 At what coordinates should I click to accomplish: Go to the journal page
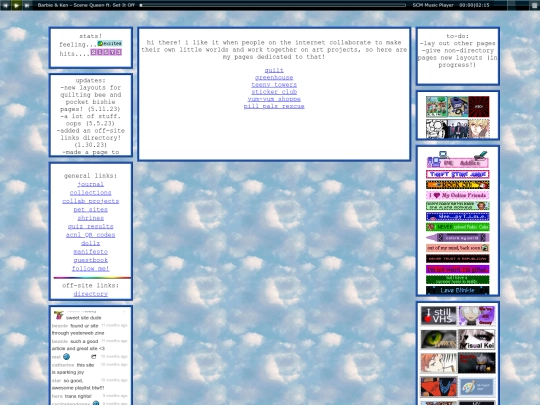click(x=91, y=184)
